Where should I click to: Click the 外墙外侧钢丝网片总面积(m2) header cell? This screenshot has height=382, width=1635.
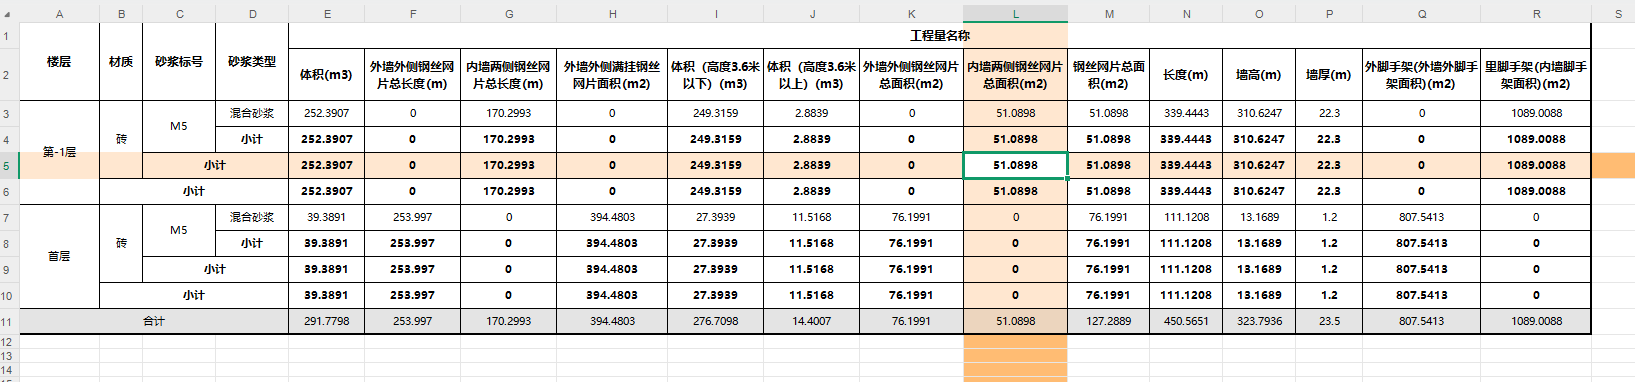pyautogui.click(x=911, y=75)
